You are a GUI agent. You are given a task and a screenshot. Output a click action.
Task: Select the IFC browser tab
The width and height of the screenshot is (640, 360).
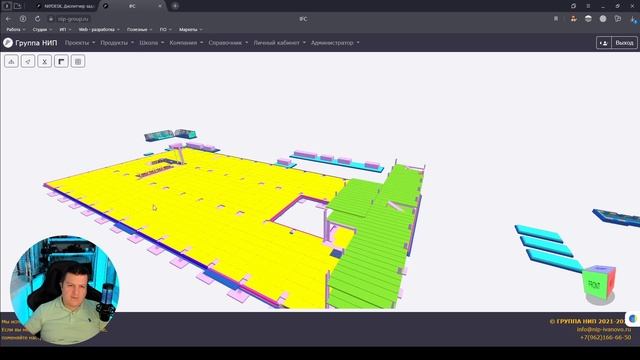[132, 6]
